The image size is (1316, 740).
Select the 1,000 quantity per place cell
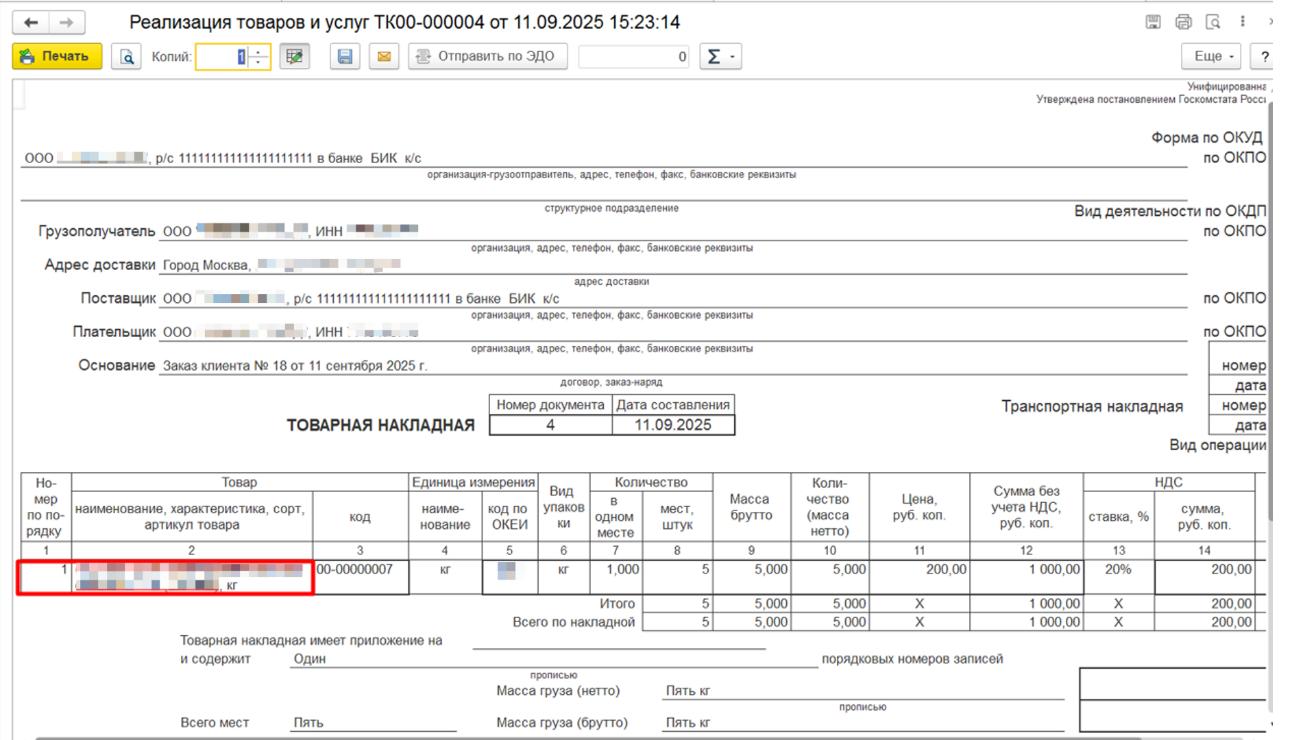[616, 577]
